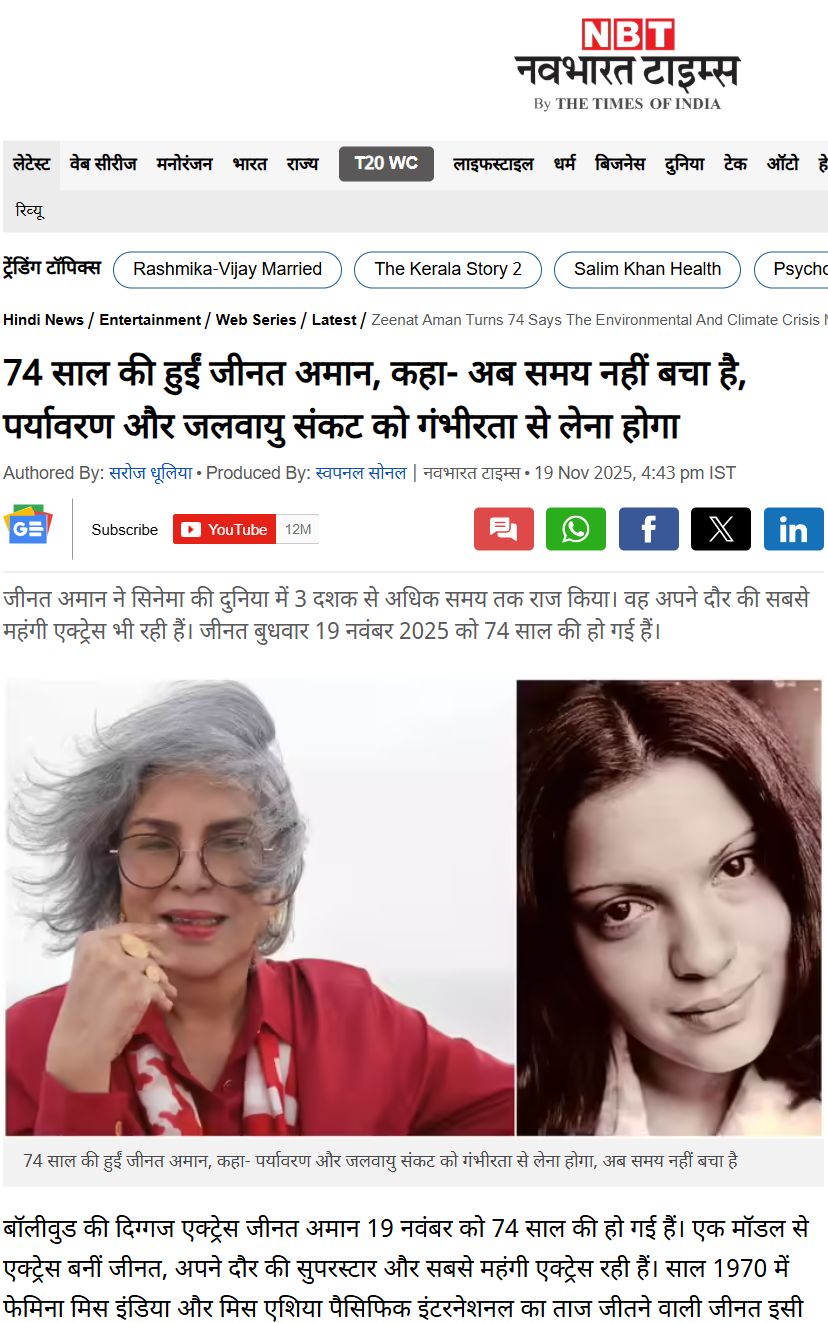Go to the लेटेस्ट nav tab

[32, 164]
